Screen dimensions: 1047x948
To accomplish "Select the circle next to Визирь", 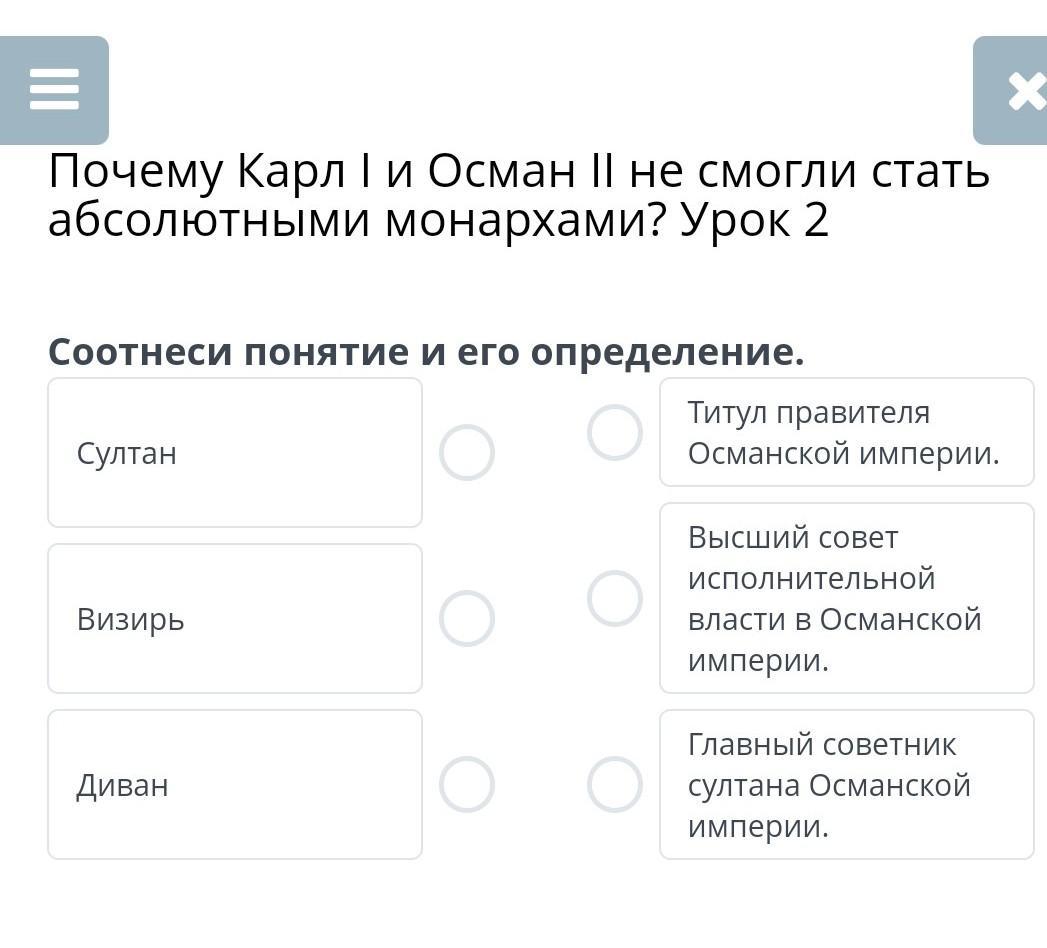I will 467,618.
